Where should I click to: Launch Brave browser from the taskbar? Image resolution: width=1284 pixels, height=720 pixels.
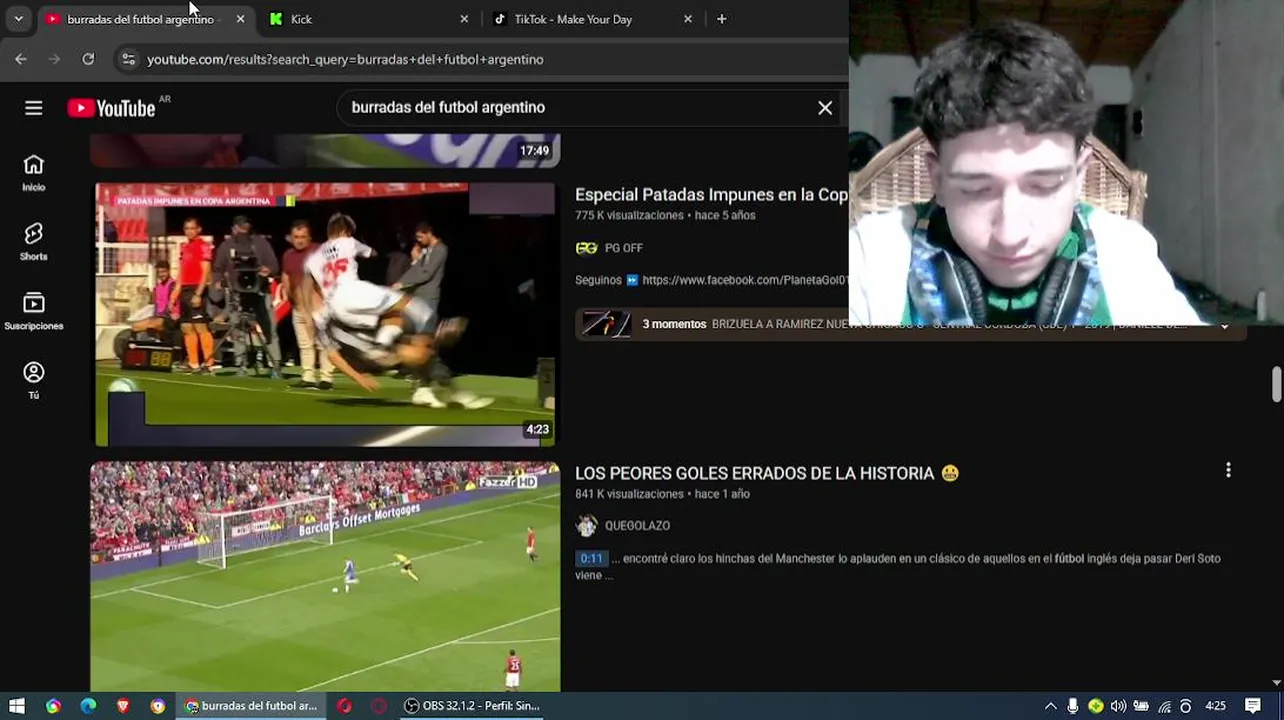[123, 706]
